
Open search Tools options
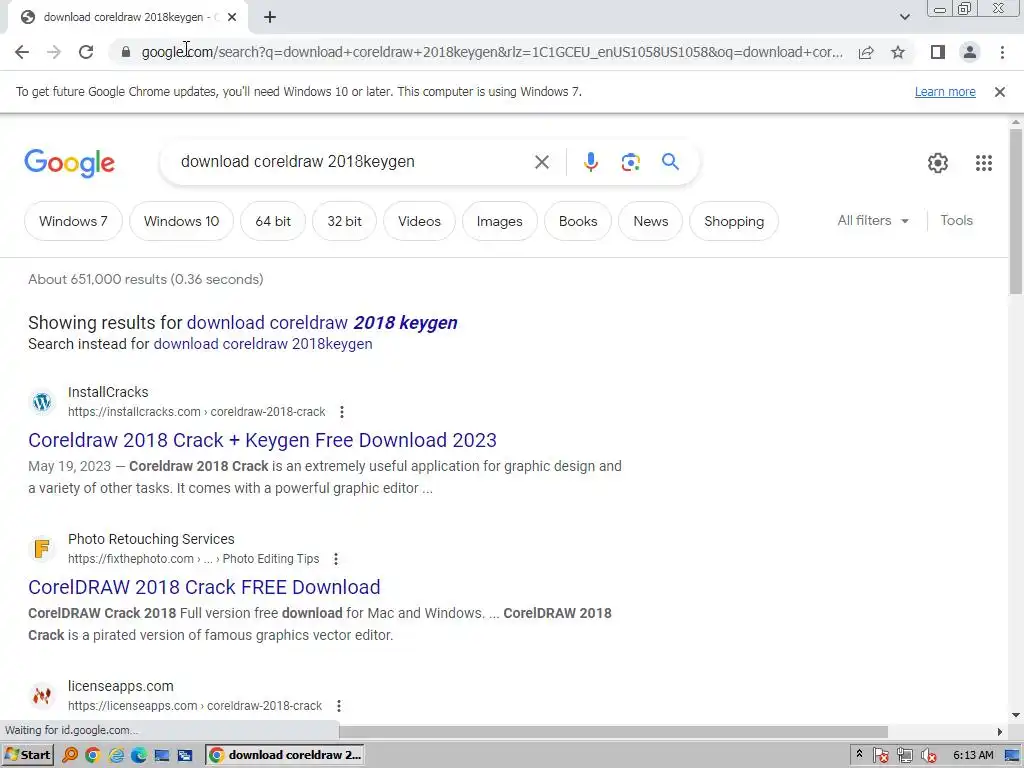956,221
